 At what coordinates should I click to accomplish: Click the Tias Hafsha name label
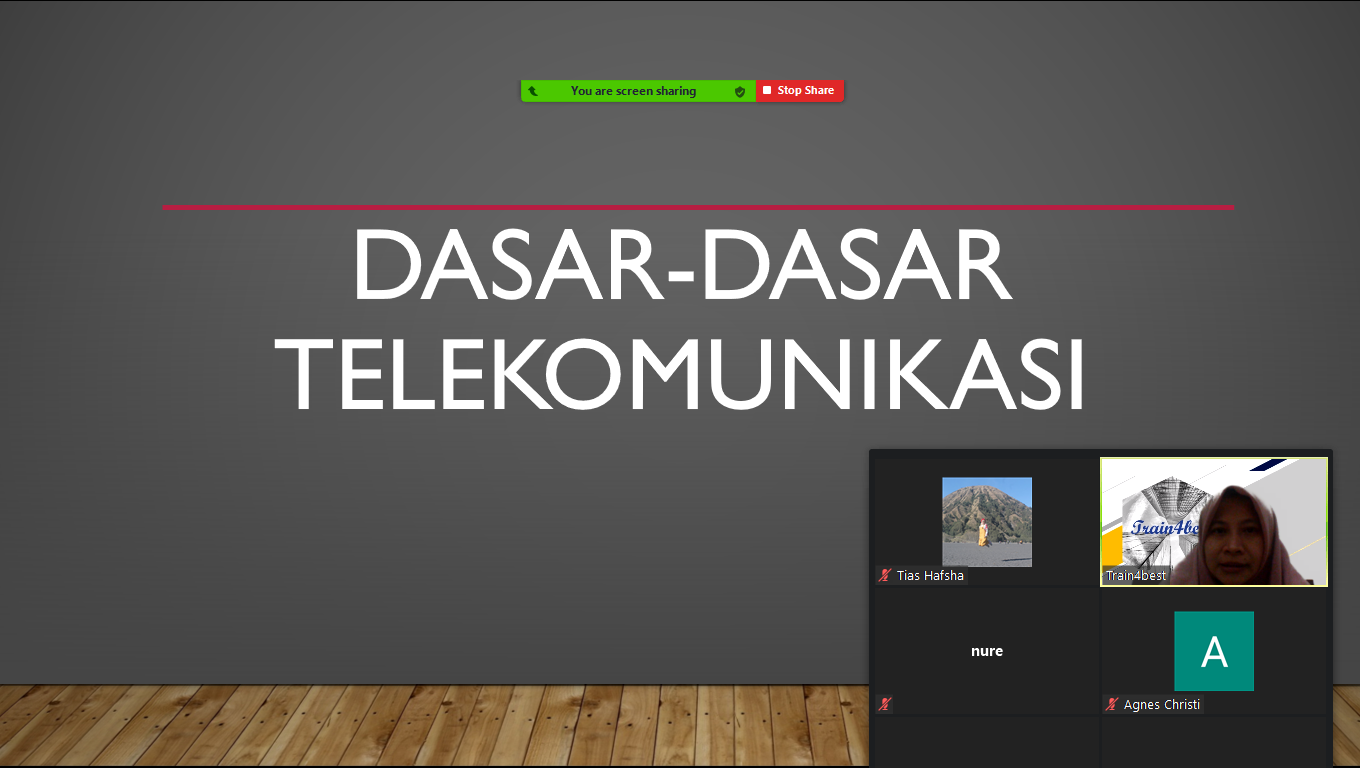click(930, 576)
